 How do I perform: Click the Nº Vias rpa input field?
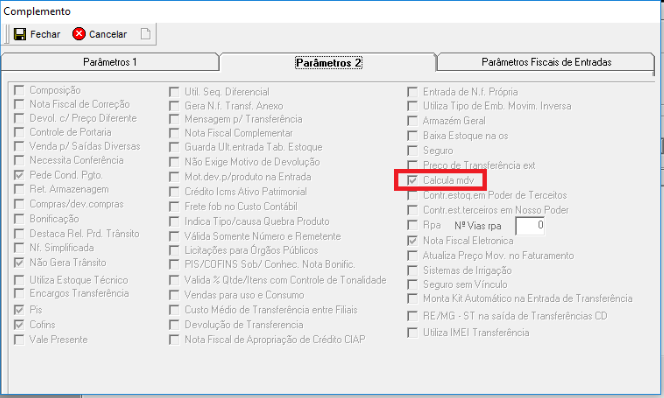(x=530, y=225)
